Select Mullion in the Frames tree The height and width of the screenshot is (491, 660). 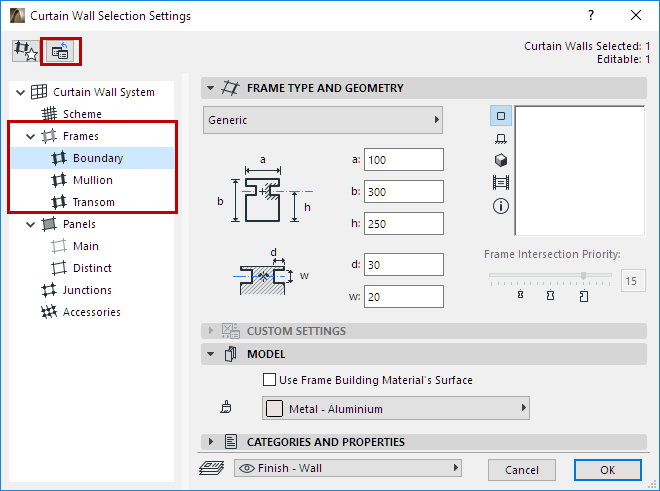pos(92,180)
